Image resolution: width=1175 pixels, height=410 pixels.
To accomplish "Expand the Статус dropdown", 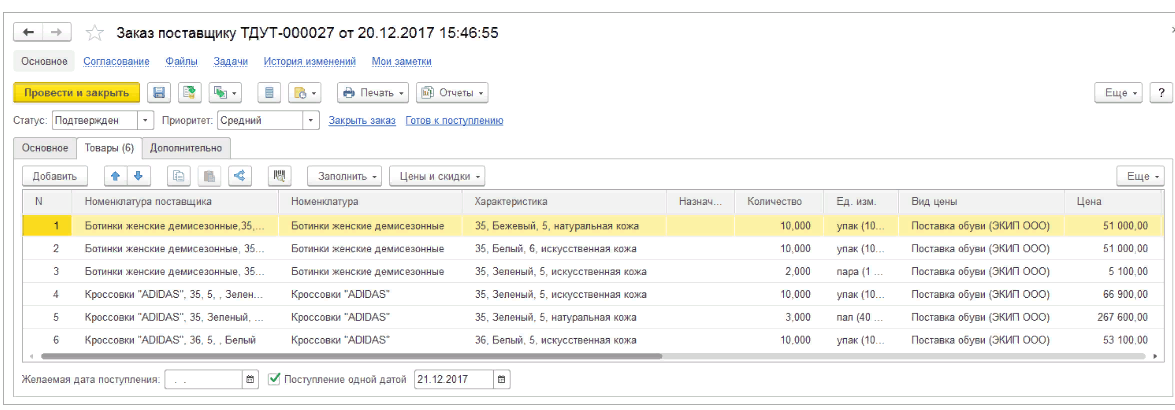I will [x=146, y=121].
